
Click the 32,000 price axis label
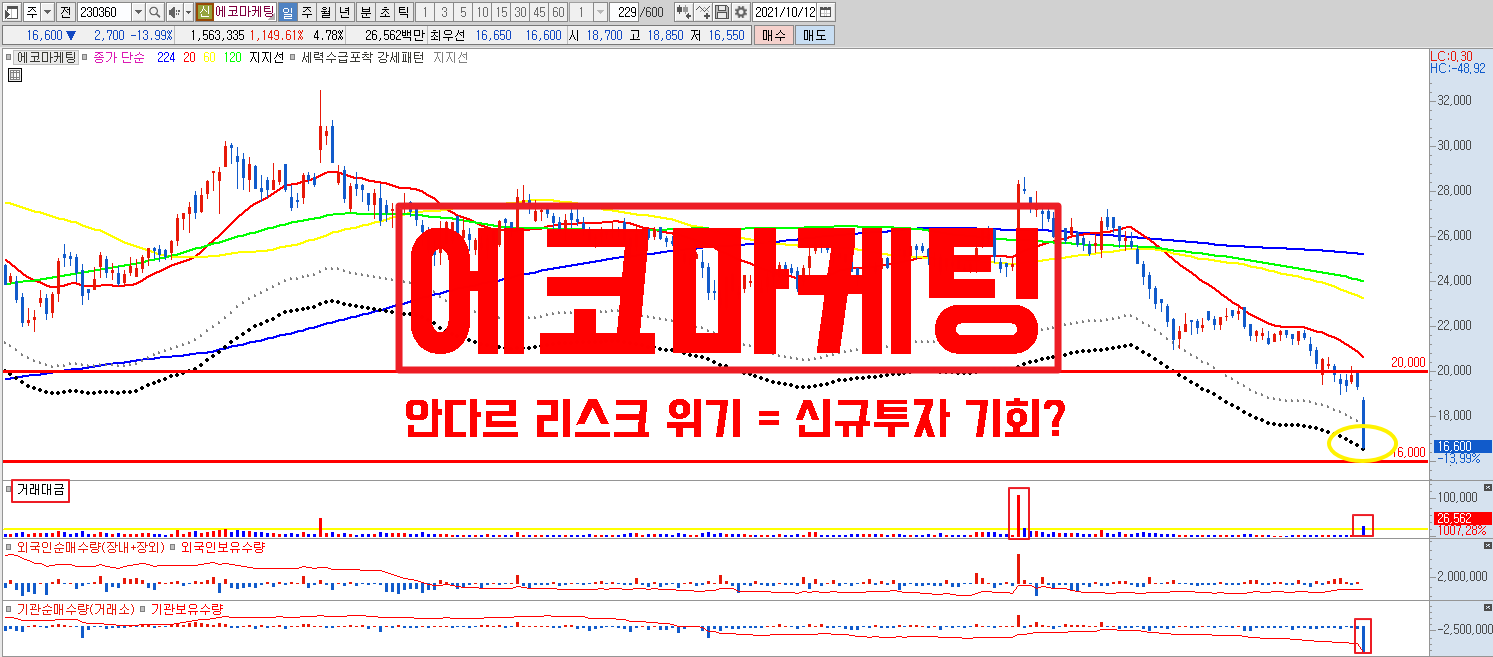click(1456, 100)
